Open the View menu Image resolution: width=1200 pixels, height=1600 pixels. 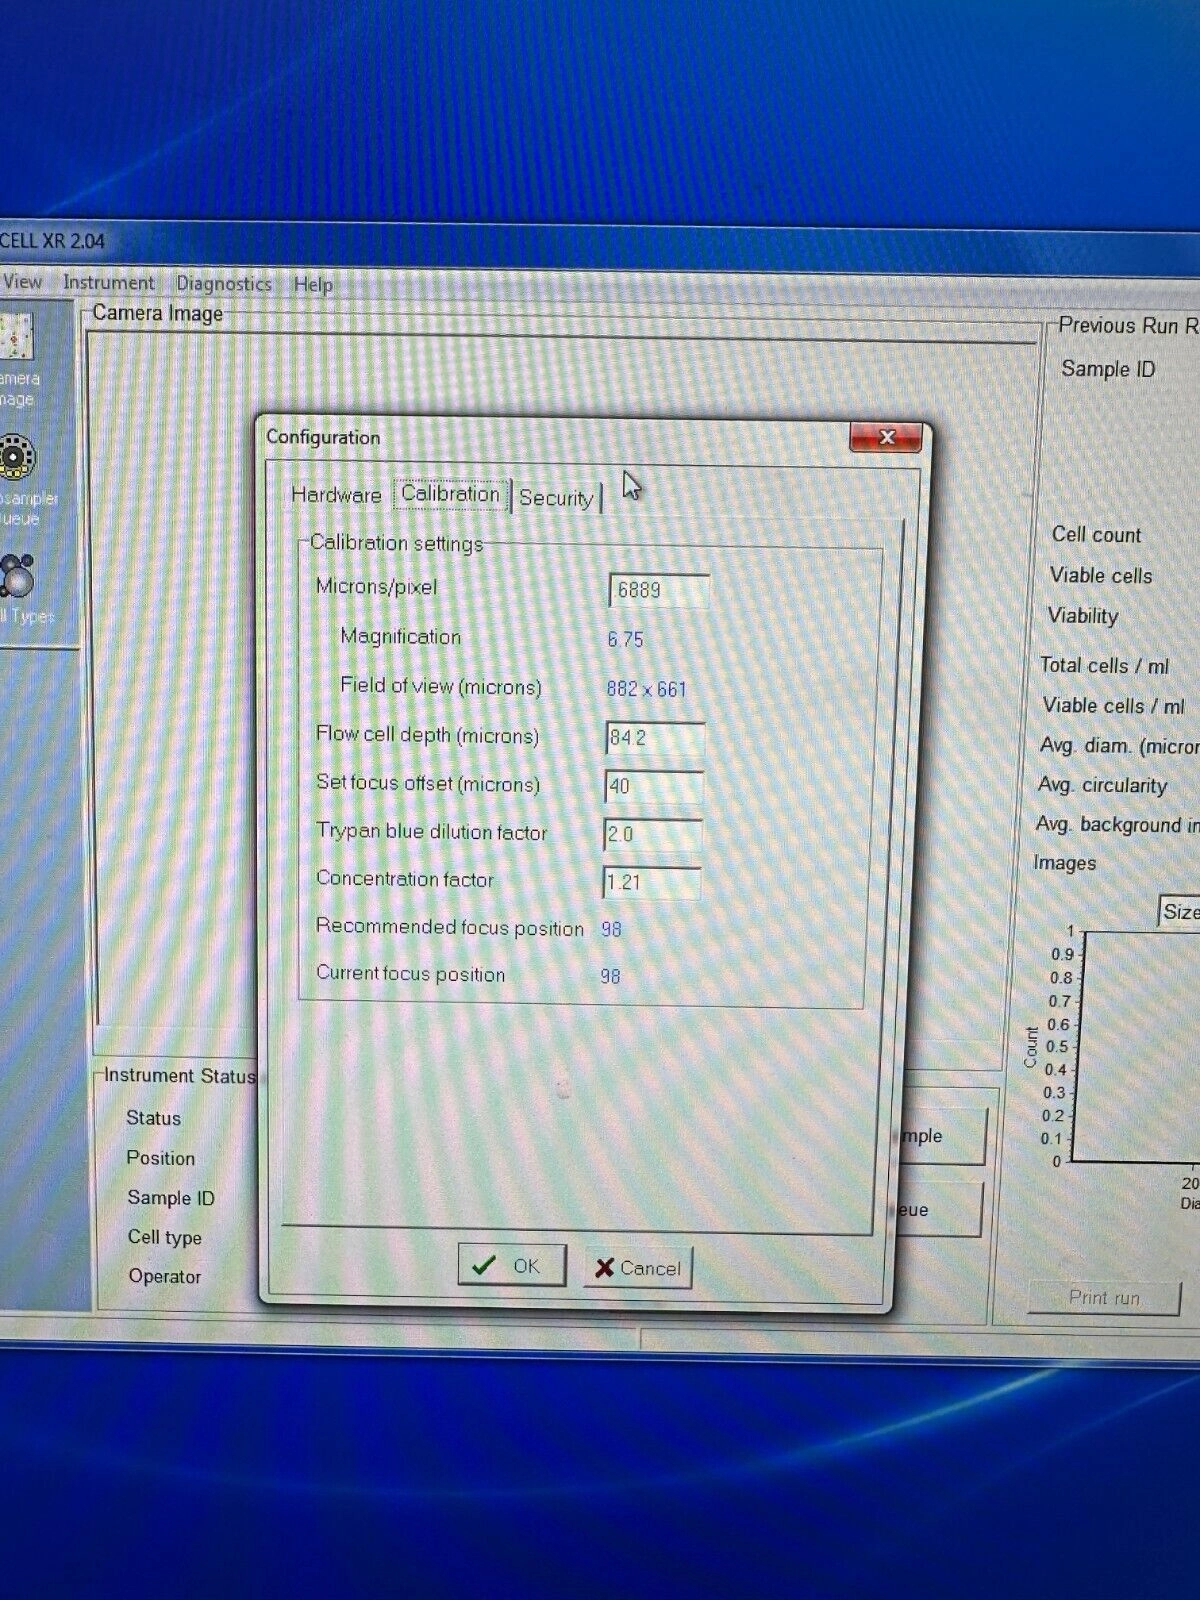tap(22, 282)
